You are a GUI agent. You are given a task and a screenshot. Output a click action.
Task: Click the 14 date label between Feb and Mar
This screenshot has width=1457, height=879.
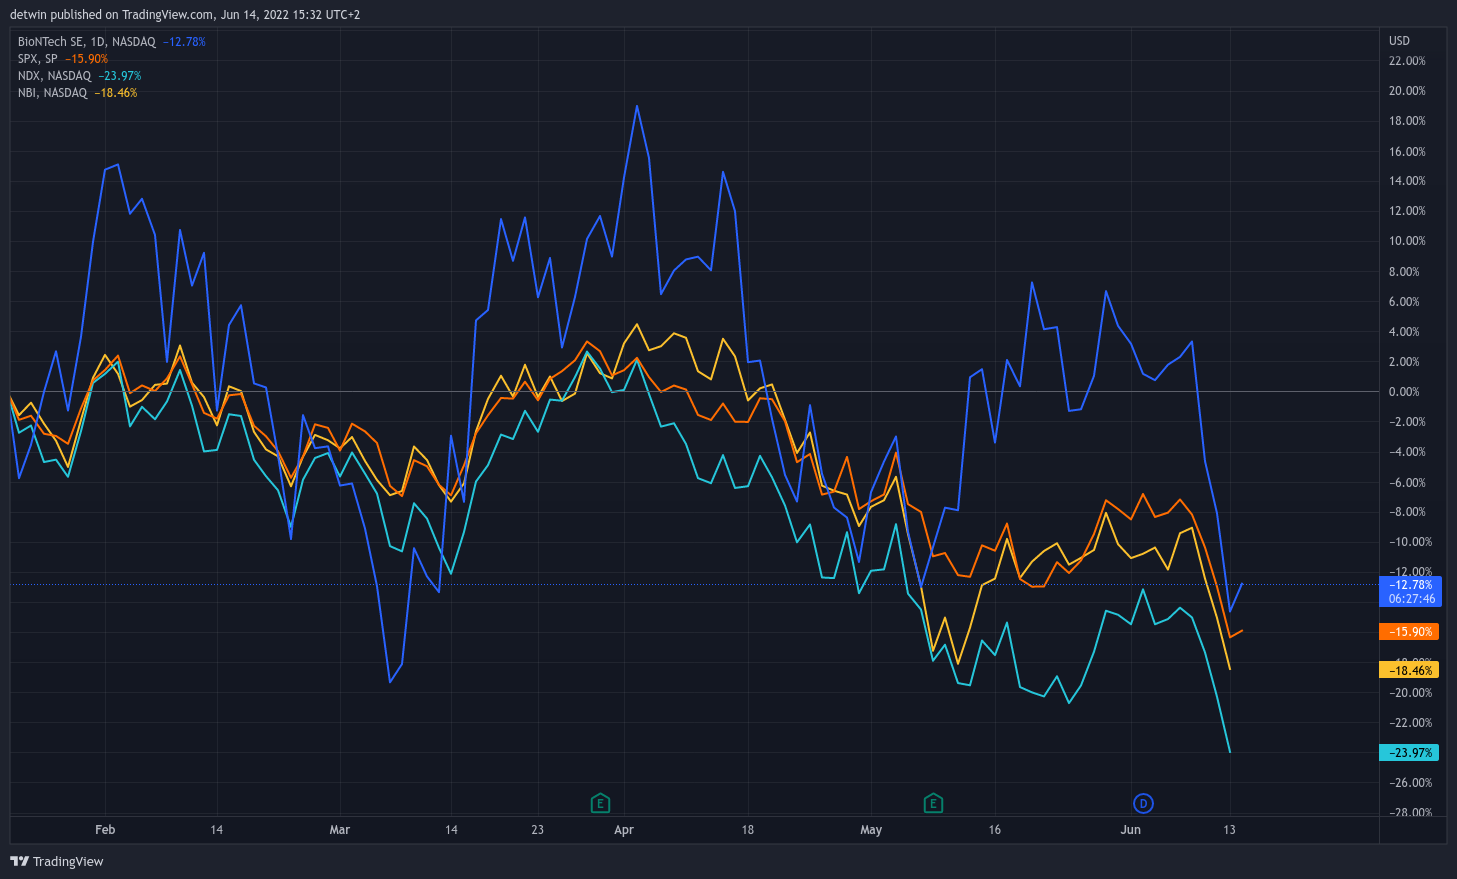(x=217, y=830)
